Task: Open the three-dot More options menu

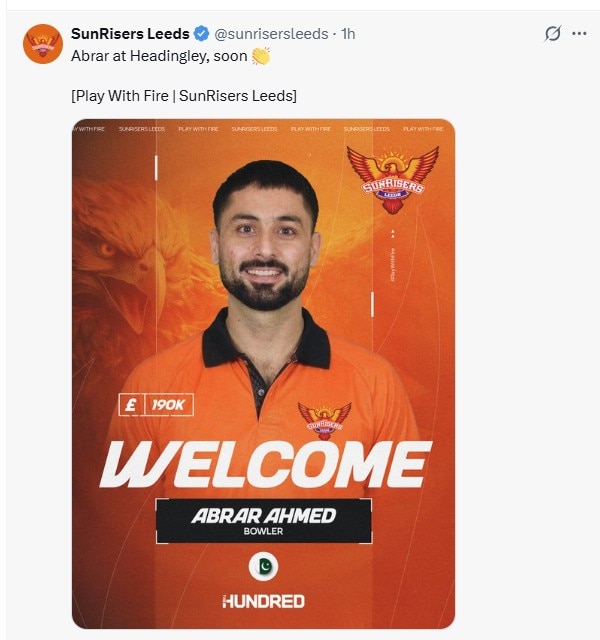Action: coord(579,33)
